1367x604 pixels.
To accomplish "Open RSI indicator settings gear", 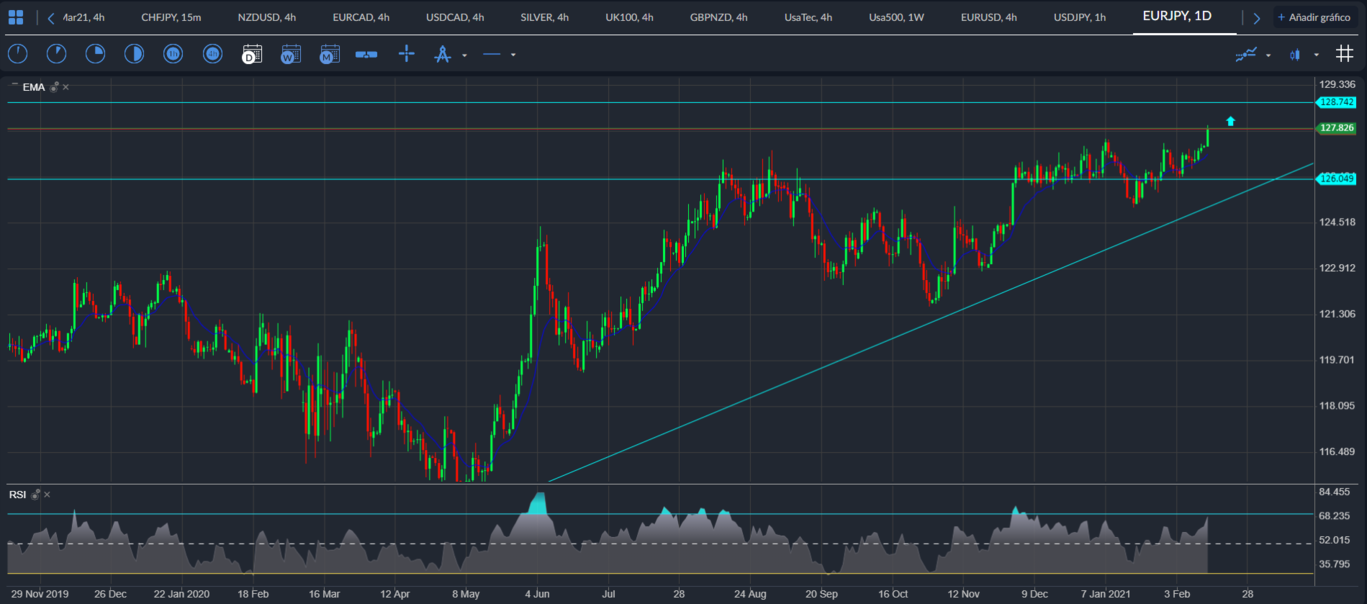I will click(36, 494).
